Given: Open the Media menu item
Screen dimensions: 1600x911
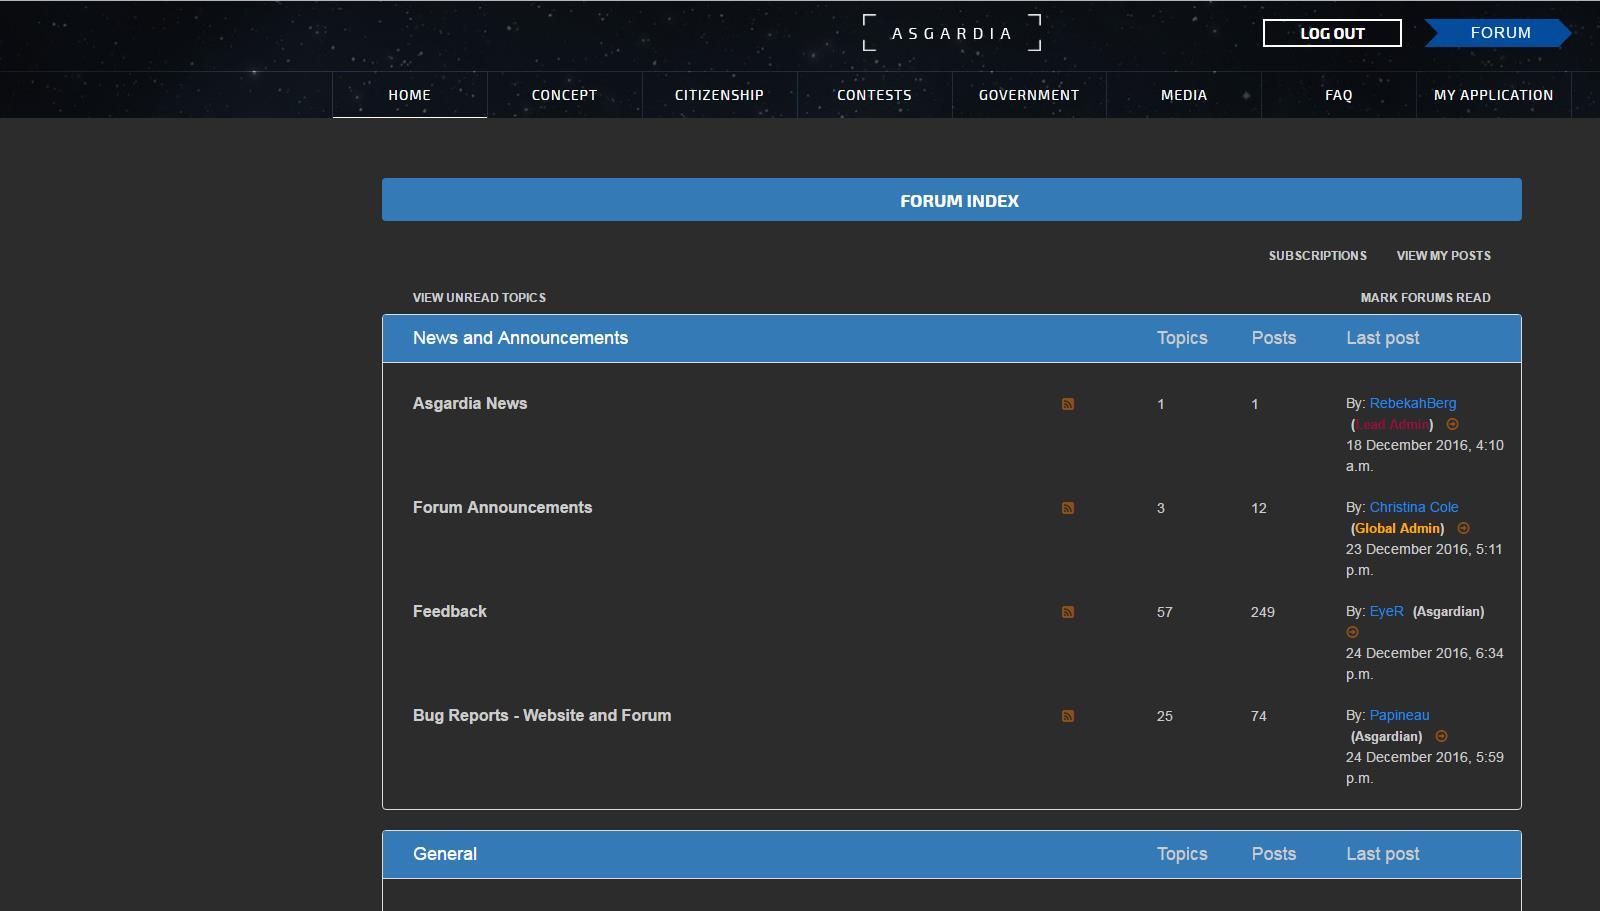Looking at the screenshot, I should click(x=1184, y=95).
